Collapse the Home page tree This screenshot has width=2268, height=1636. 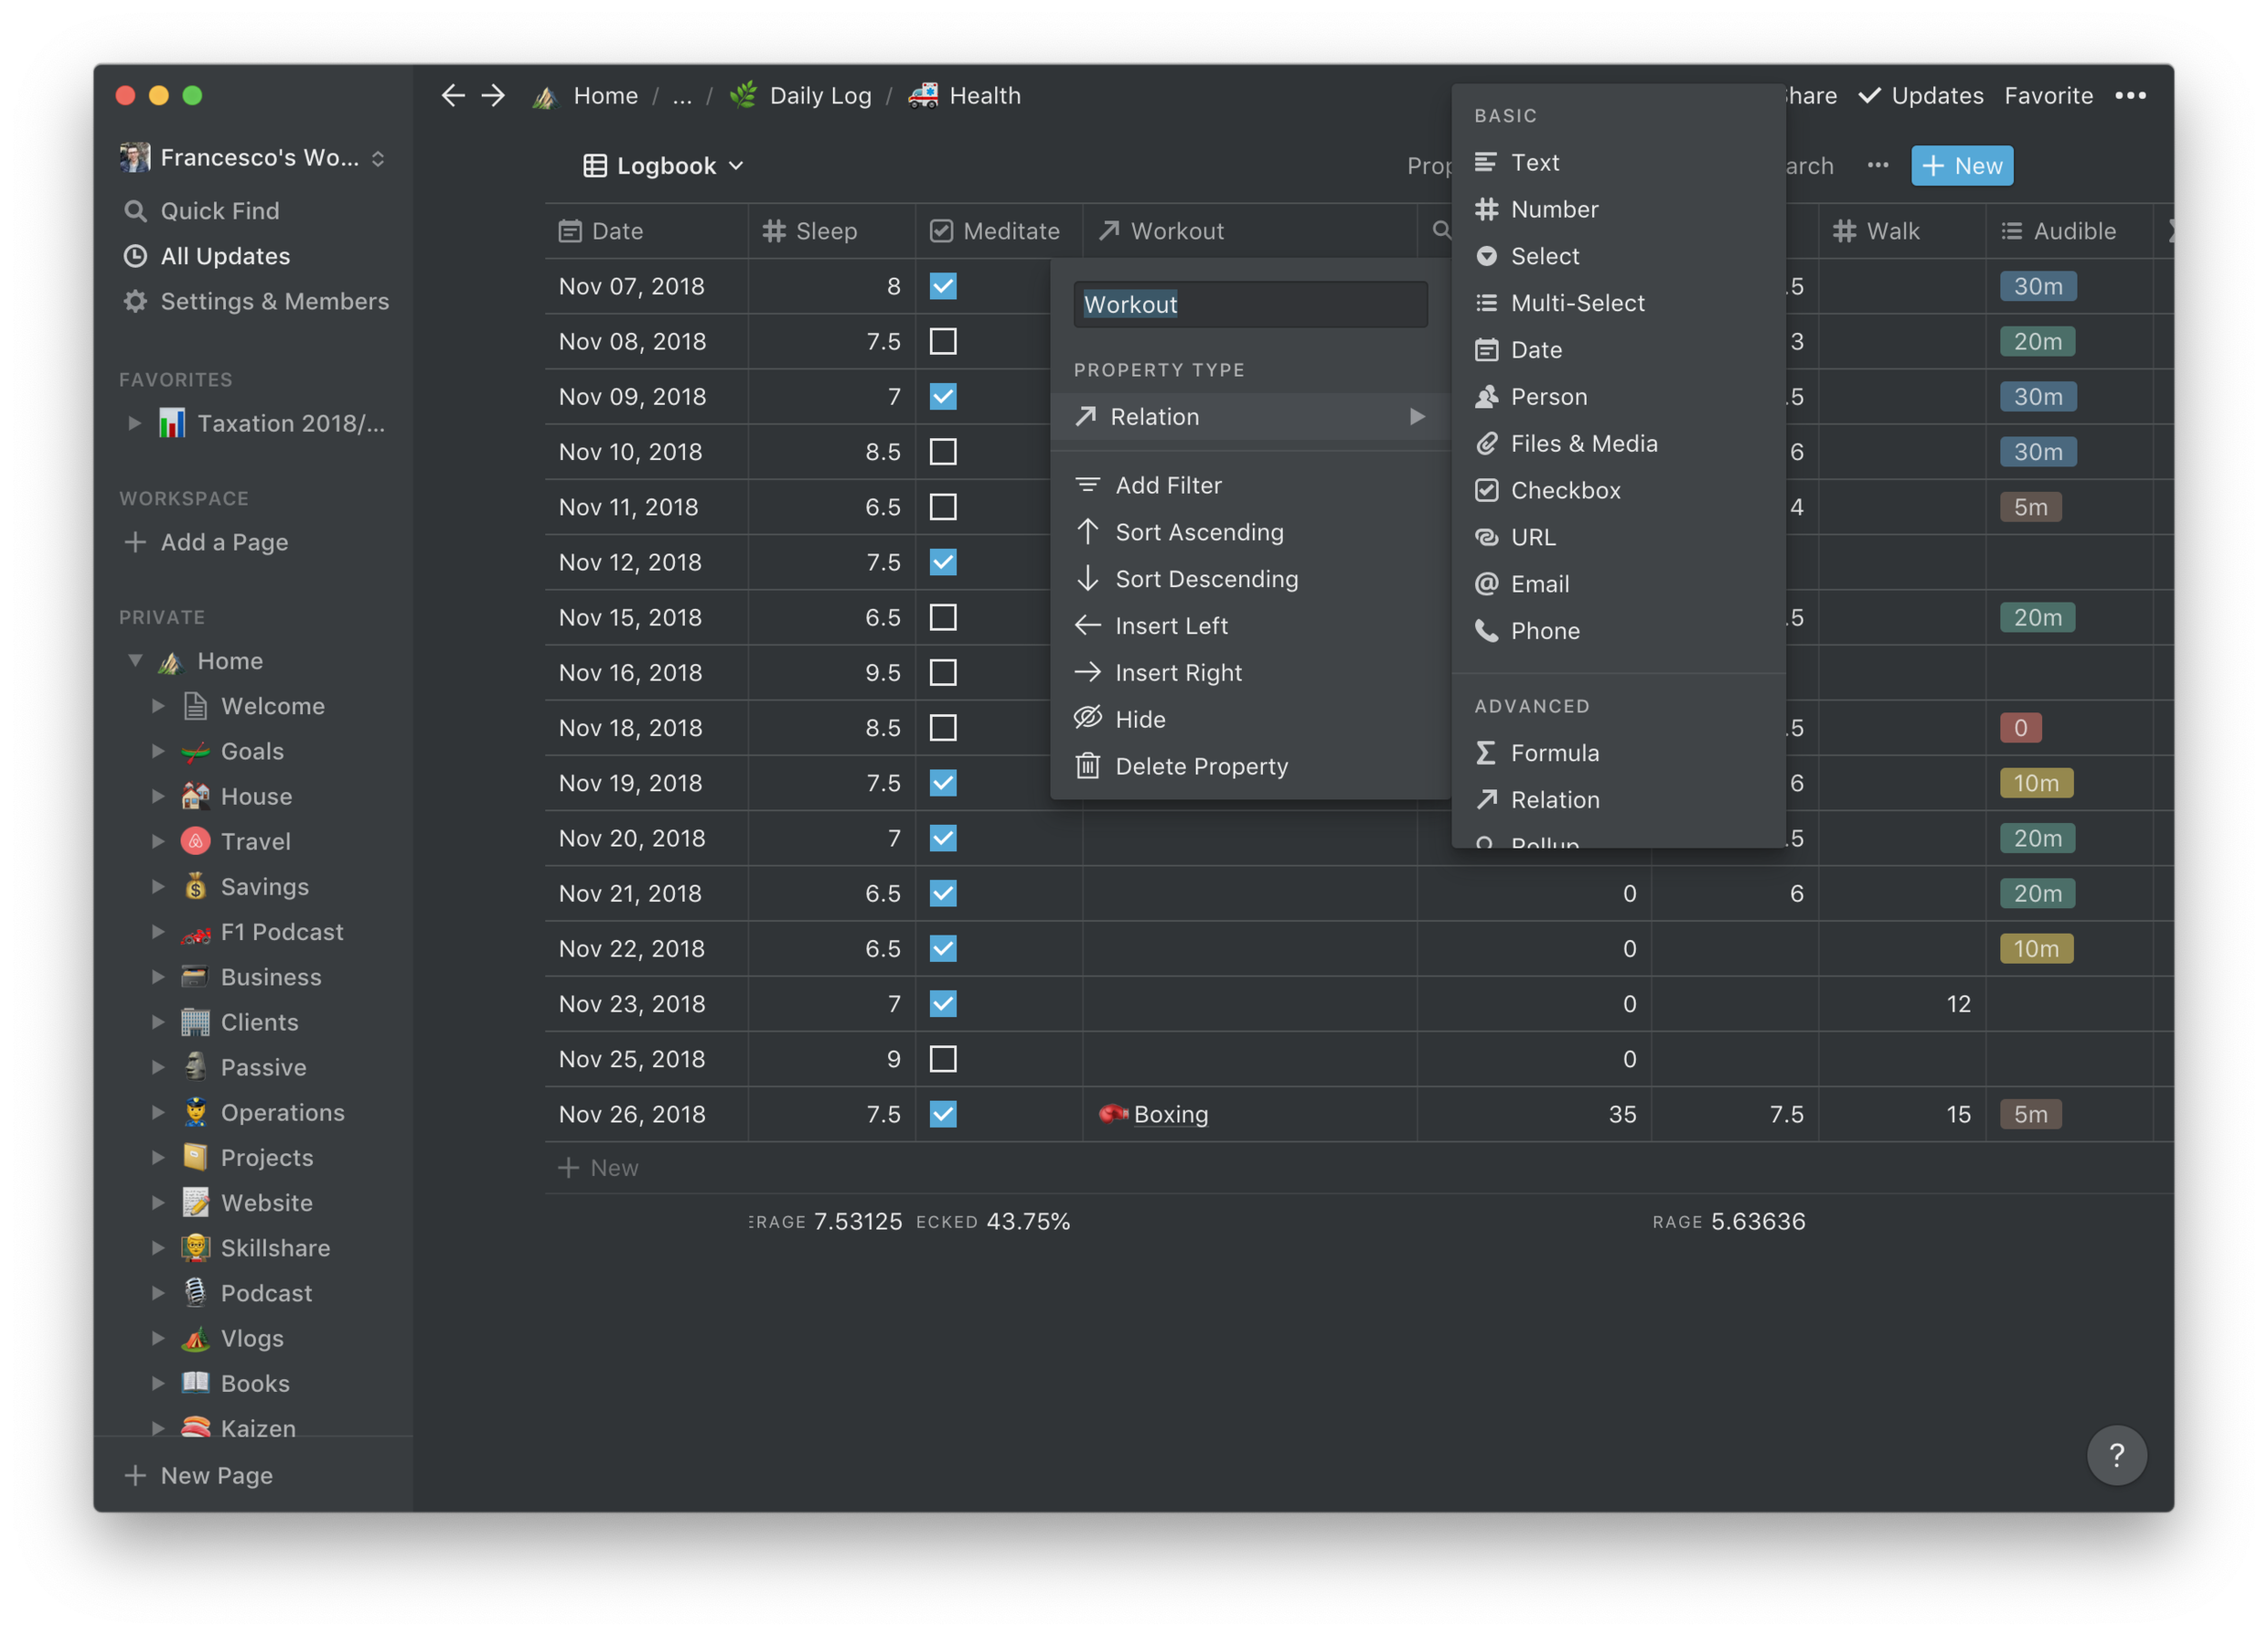pyautogui.click(x=137, y=660)
